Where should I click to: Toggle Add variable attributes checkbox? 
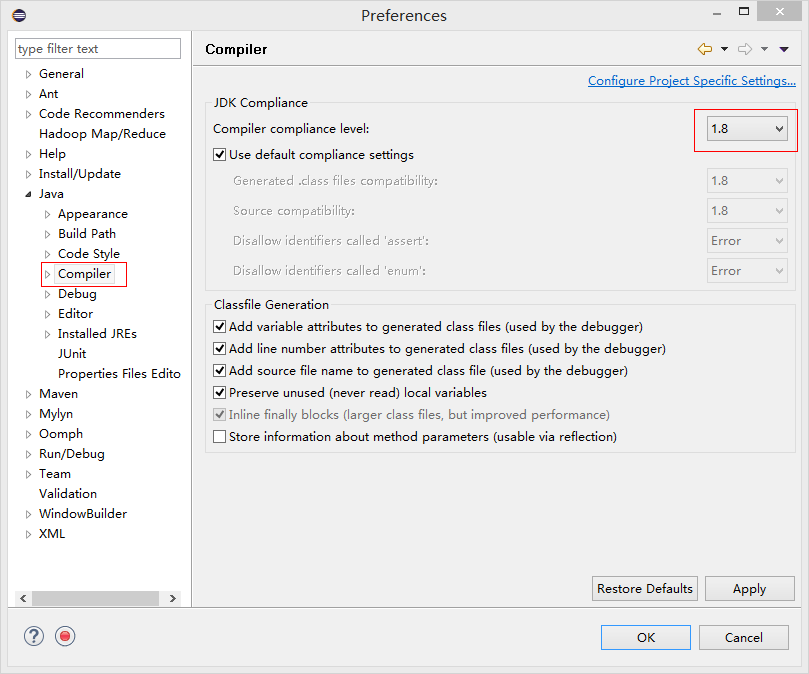pos(219,327)
